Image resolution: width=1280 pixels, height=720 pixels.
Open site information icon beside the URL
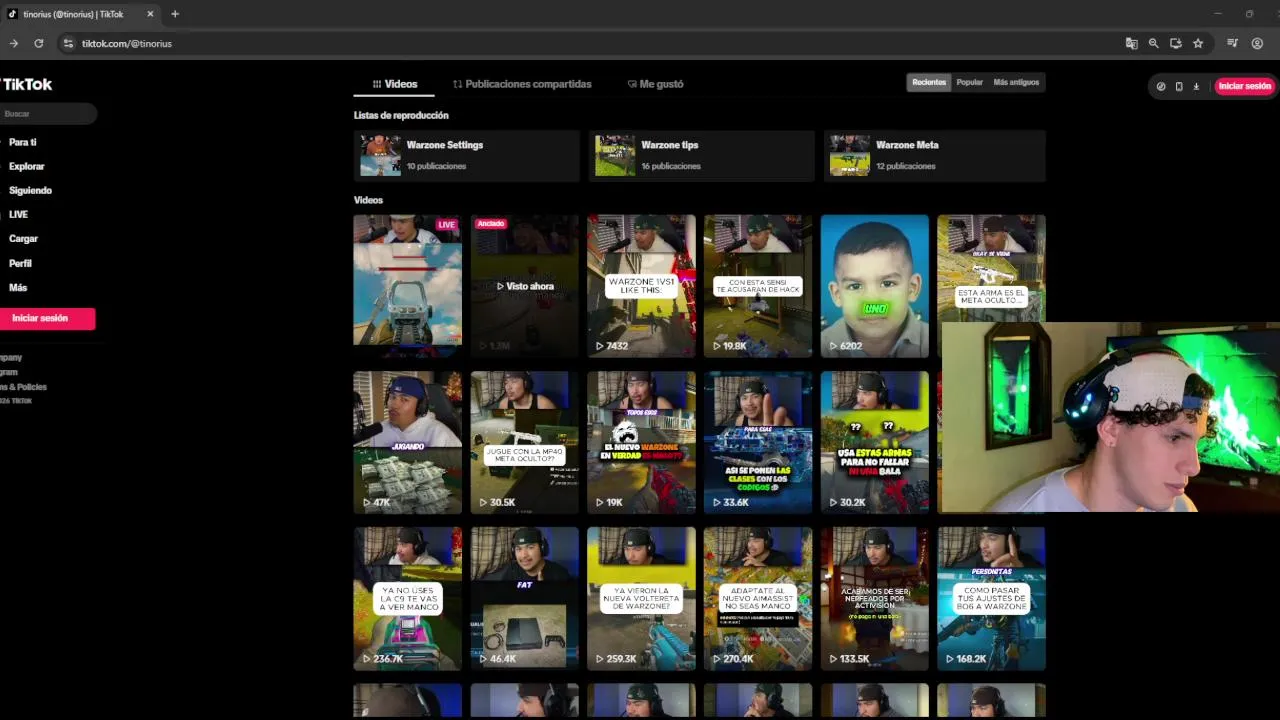coord(68,43)
